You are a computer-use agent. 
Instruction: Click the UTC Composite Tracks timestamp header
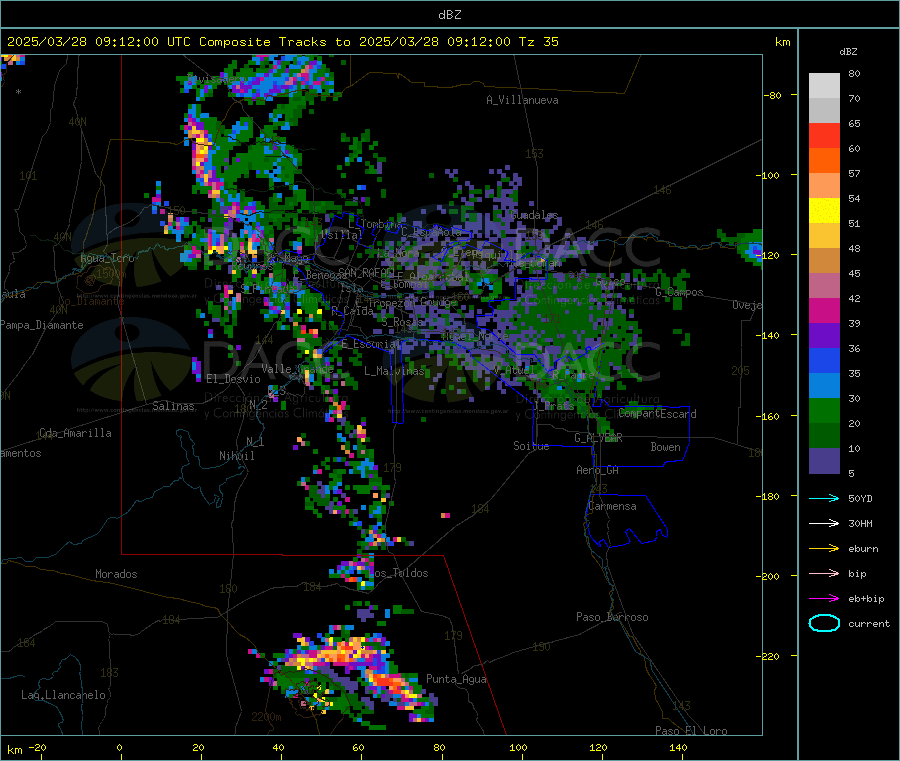pos(282,42)
